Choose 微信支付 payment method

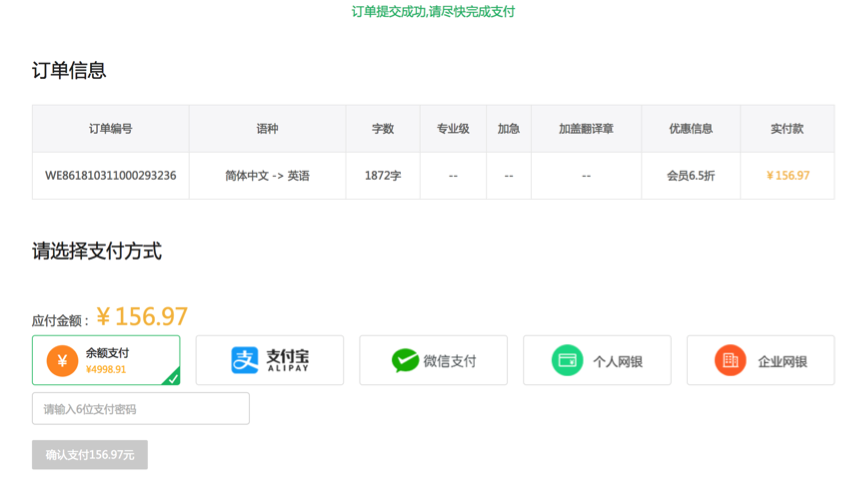point(434,360)
